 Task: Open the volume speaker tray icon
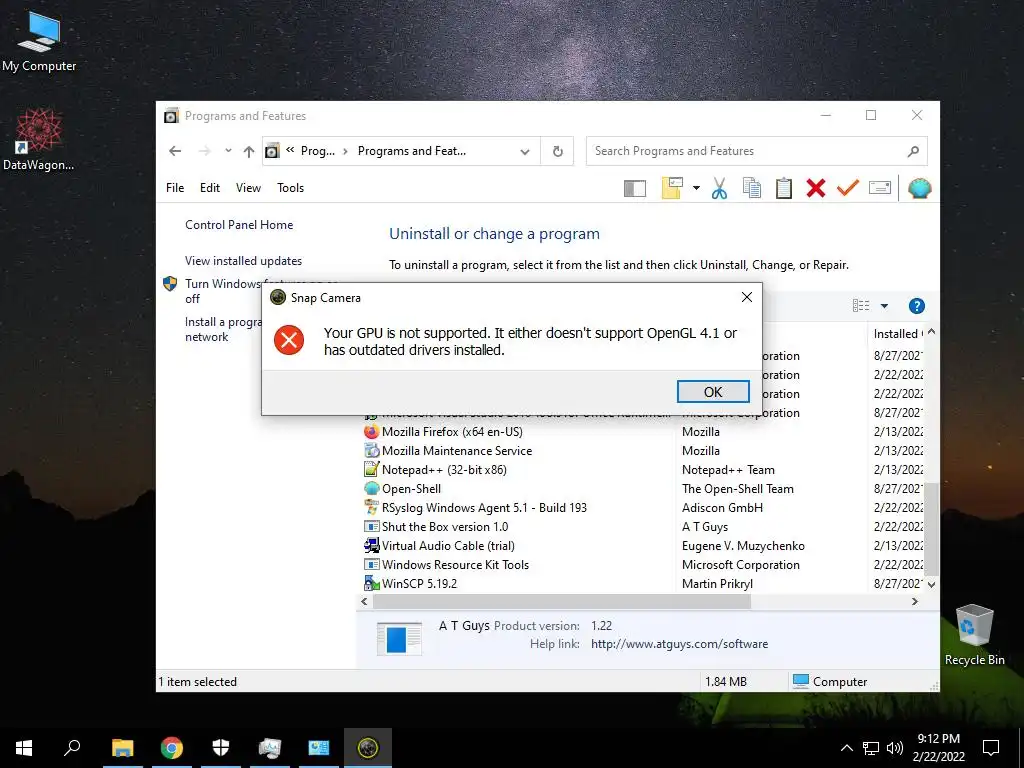pyautogui.click(x=894, y=748)
